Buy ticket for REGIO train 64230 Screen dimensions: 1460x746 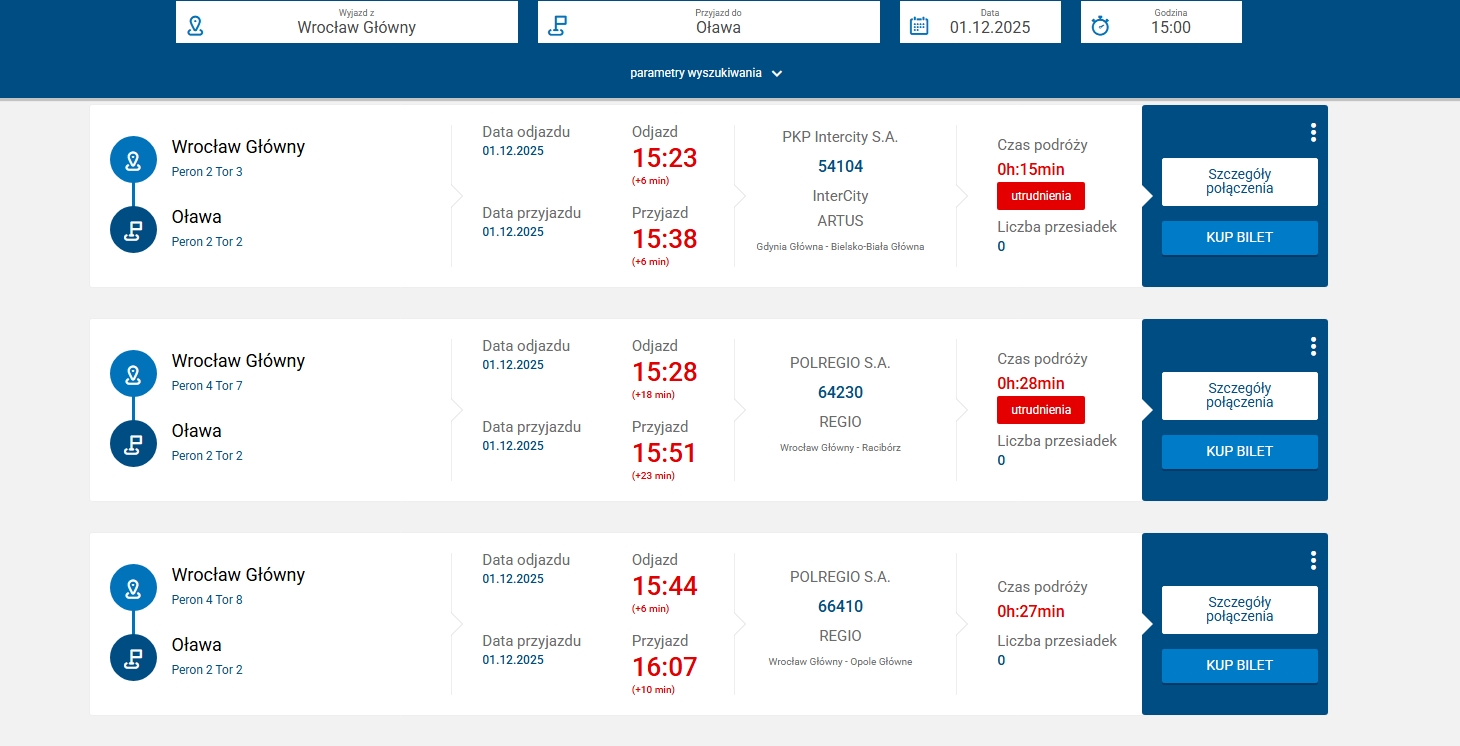point(1239,452)
